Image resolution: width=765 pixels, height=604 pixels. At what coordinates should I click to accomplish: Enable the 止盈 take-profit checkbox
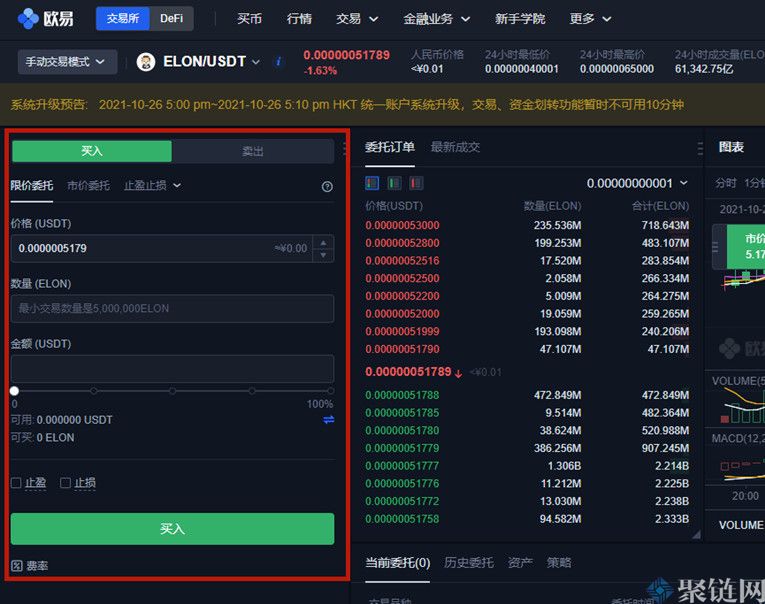(x=16, y=483)
